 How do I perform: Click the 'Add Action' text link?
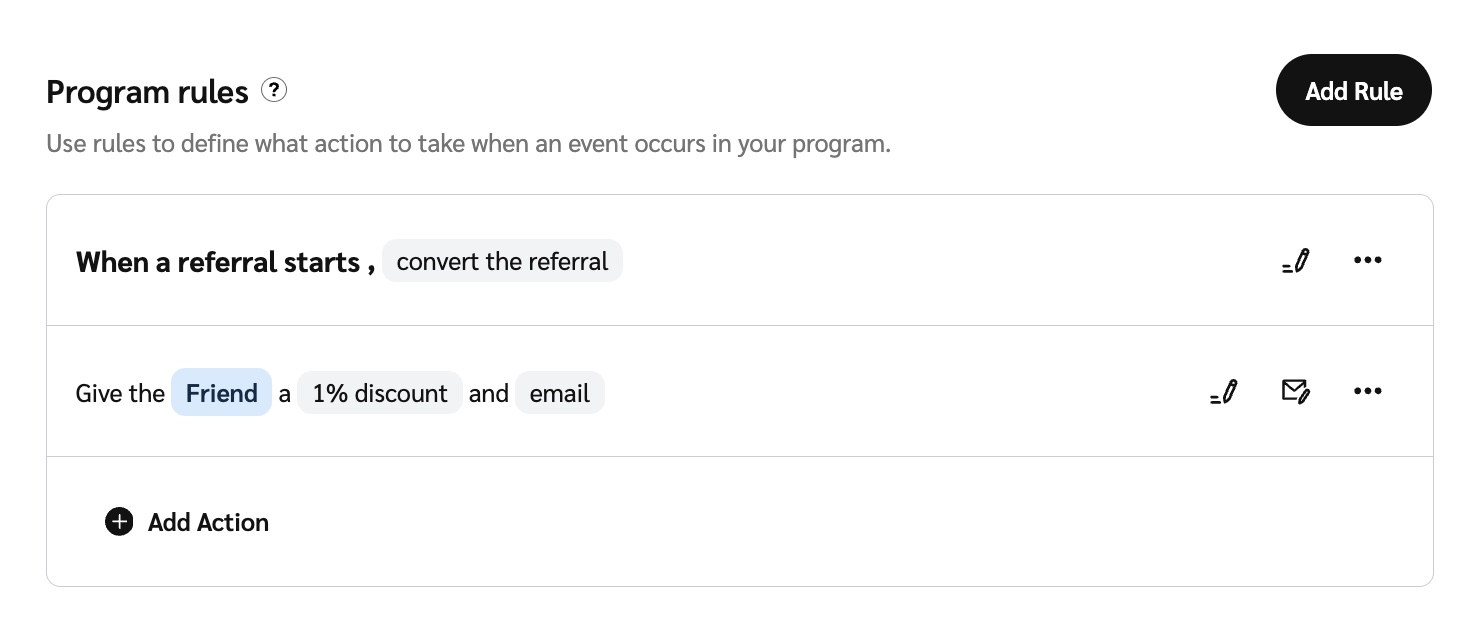[x=208, y=522]
